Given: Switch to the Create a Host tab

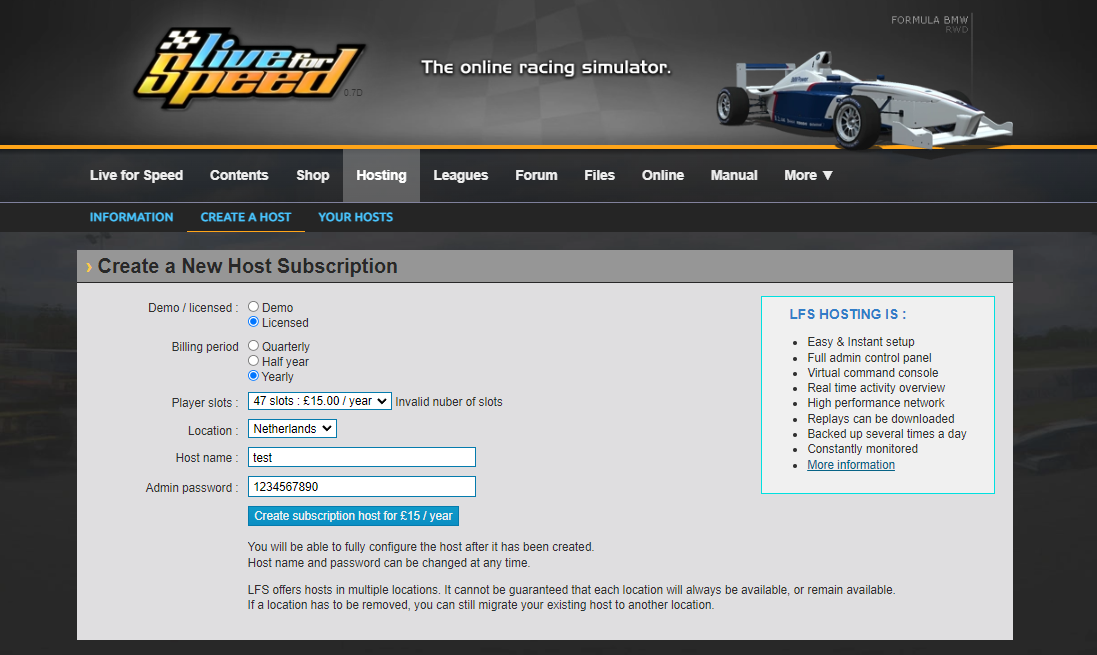Looking at the screenshot, I should 246,217.
